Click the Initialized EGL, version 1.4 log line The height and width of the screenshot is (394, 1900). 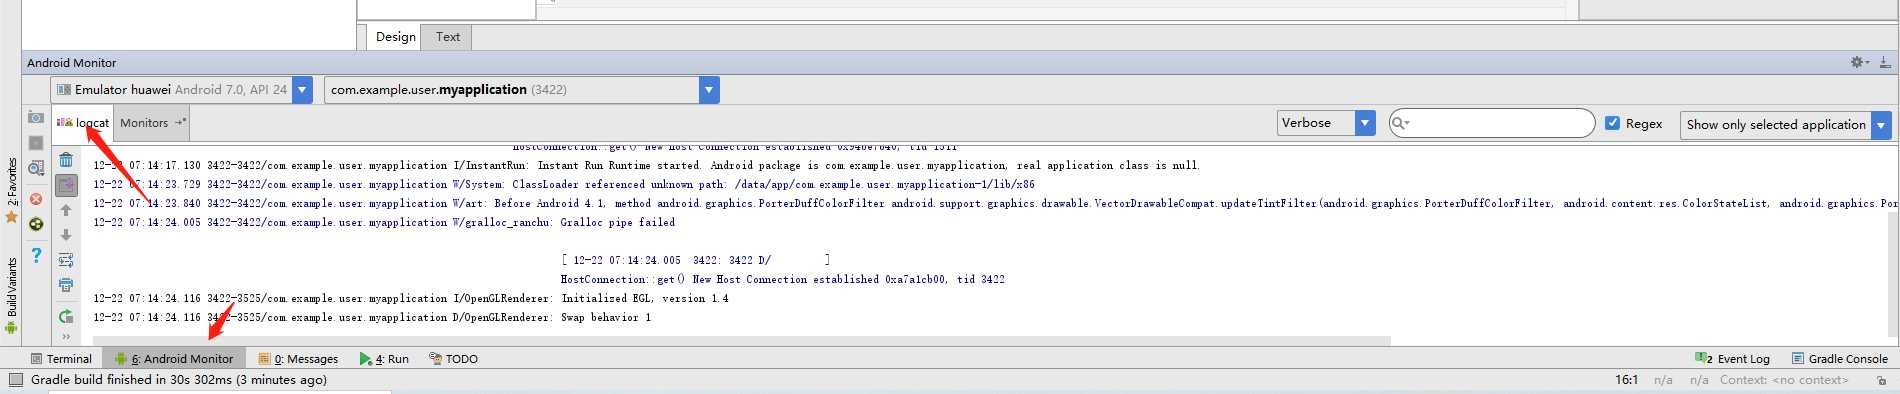[411, 299]
